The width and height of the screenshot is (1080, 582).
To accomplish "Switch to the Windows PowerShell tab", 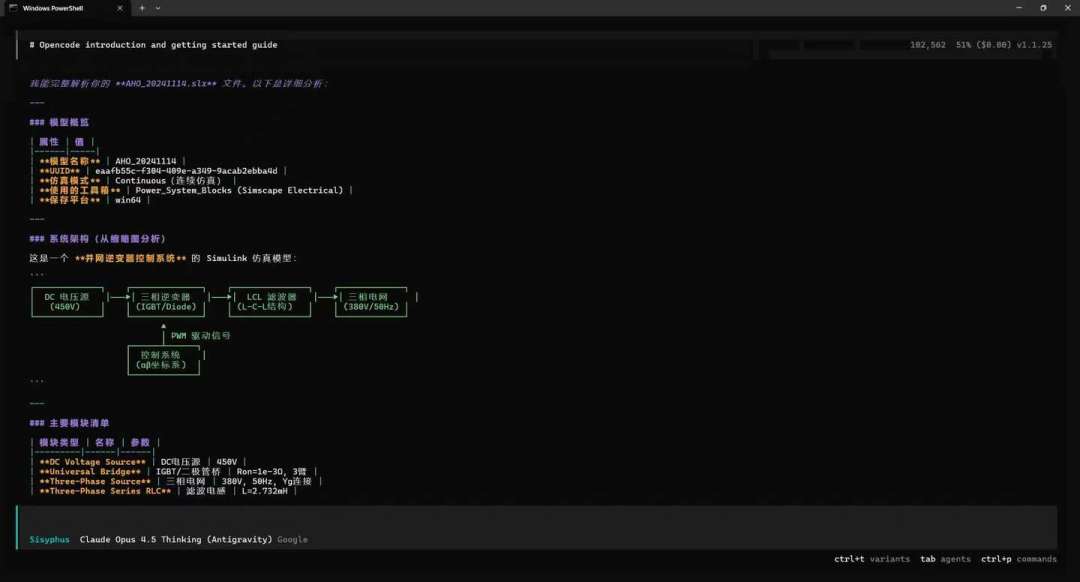I will pyautogui.click(x=65, y=8).
